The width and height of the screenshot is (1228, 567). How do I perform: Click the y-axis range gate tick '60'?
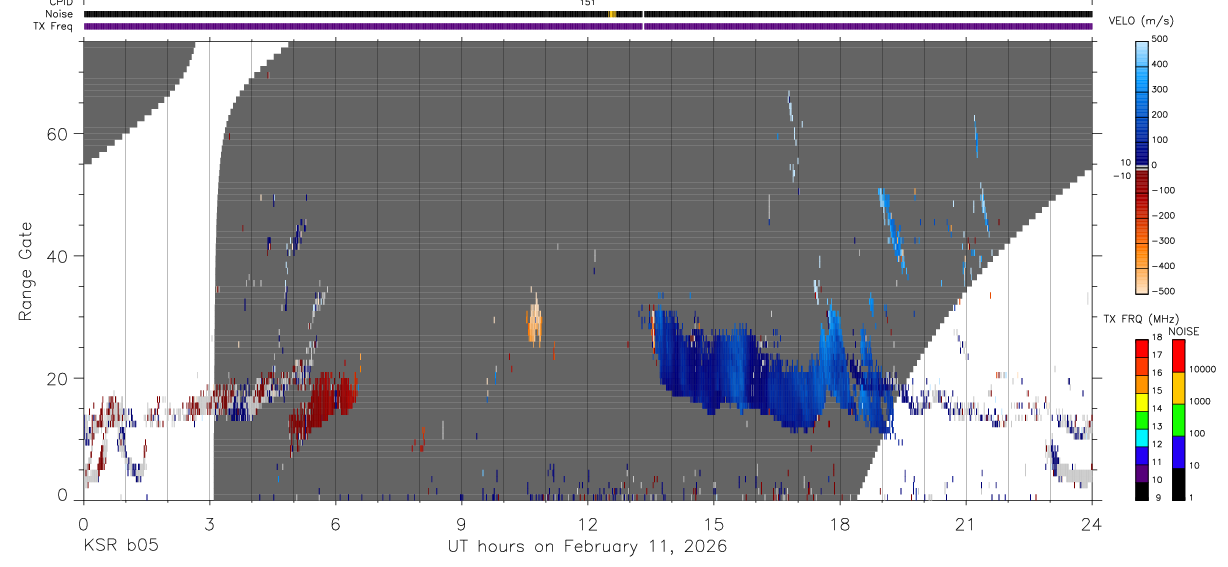tap(58, 134)
